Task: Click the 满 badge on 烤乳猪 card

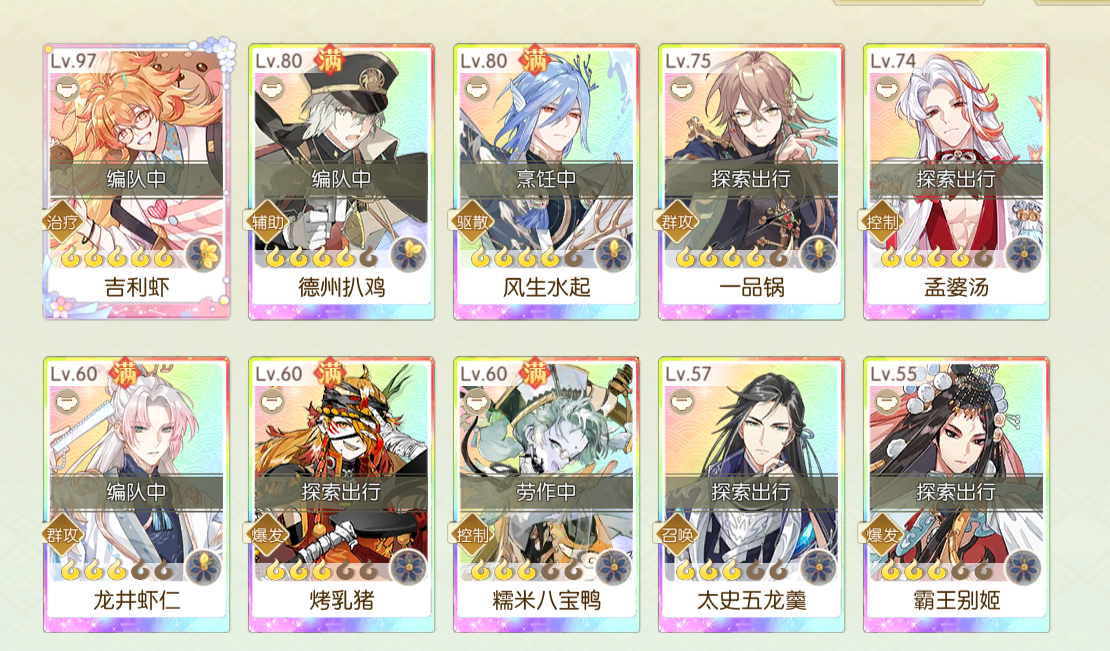Action: [x=330, y=372]
